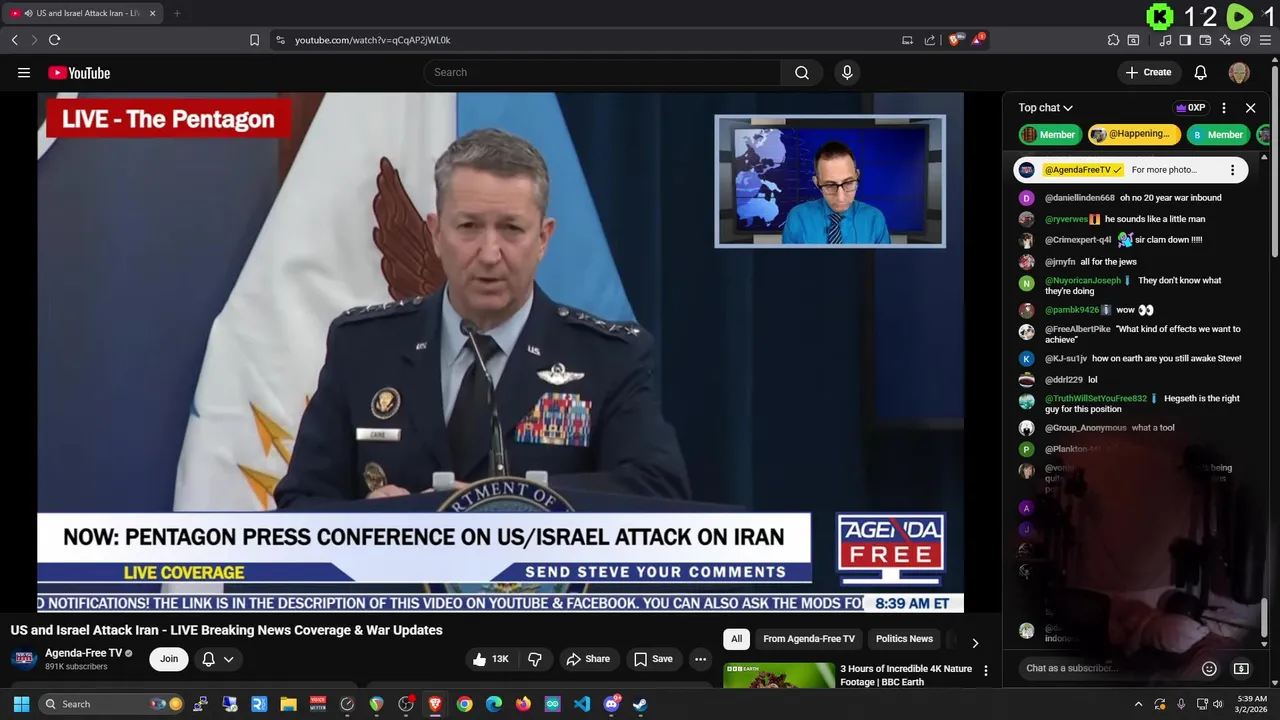Click the YouTube search magnifier button

click(802, 72)
